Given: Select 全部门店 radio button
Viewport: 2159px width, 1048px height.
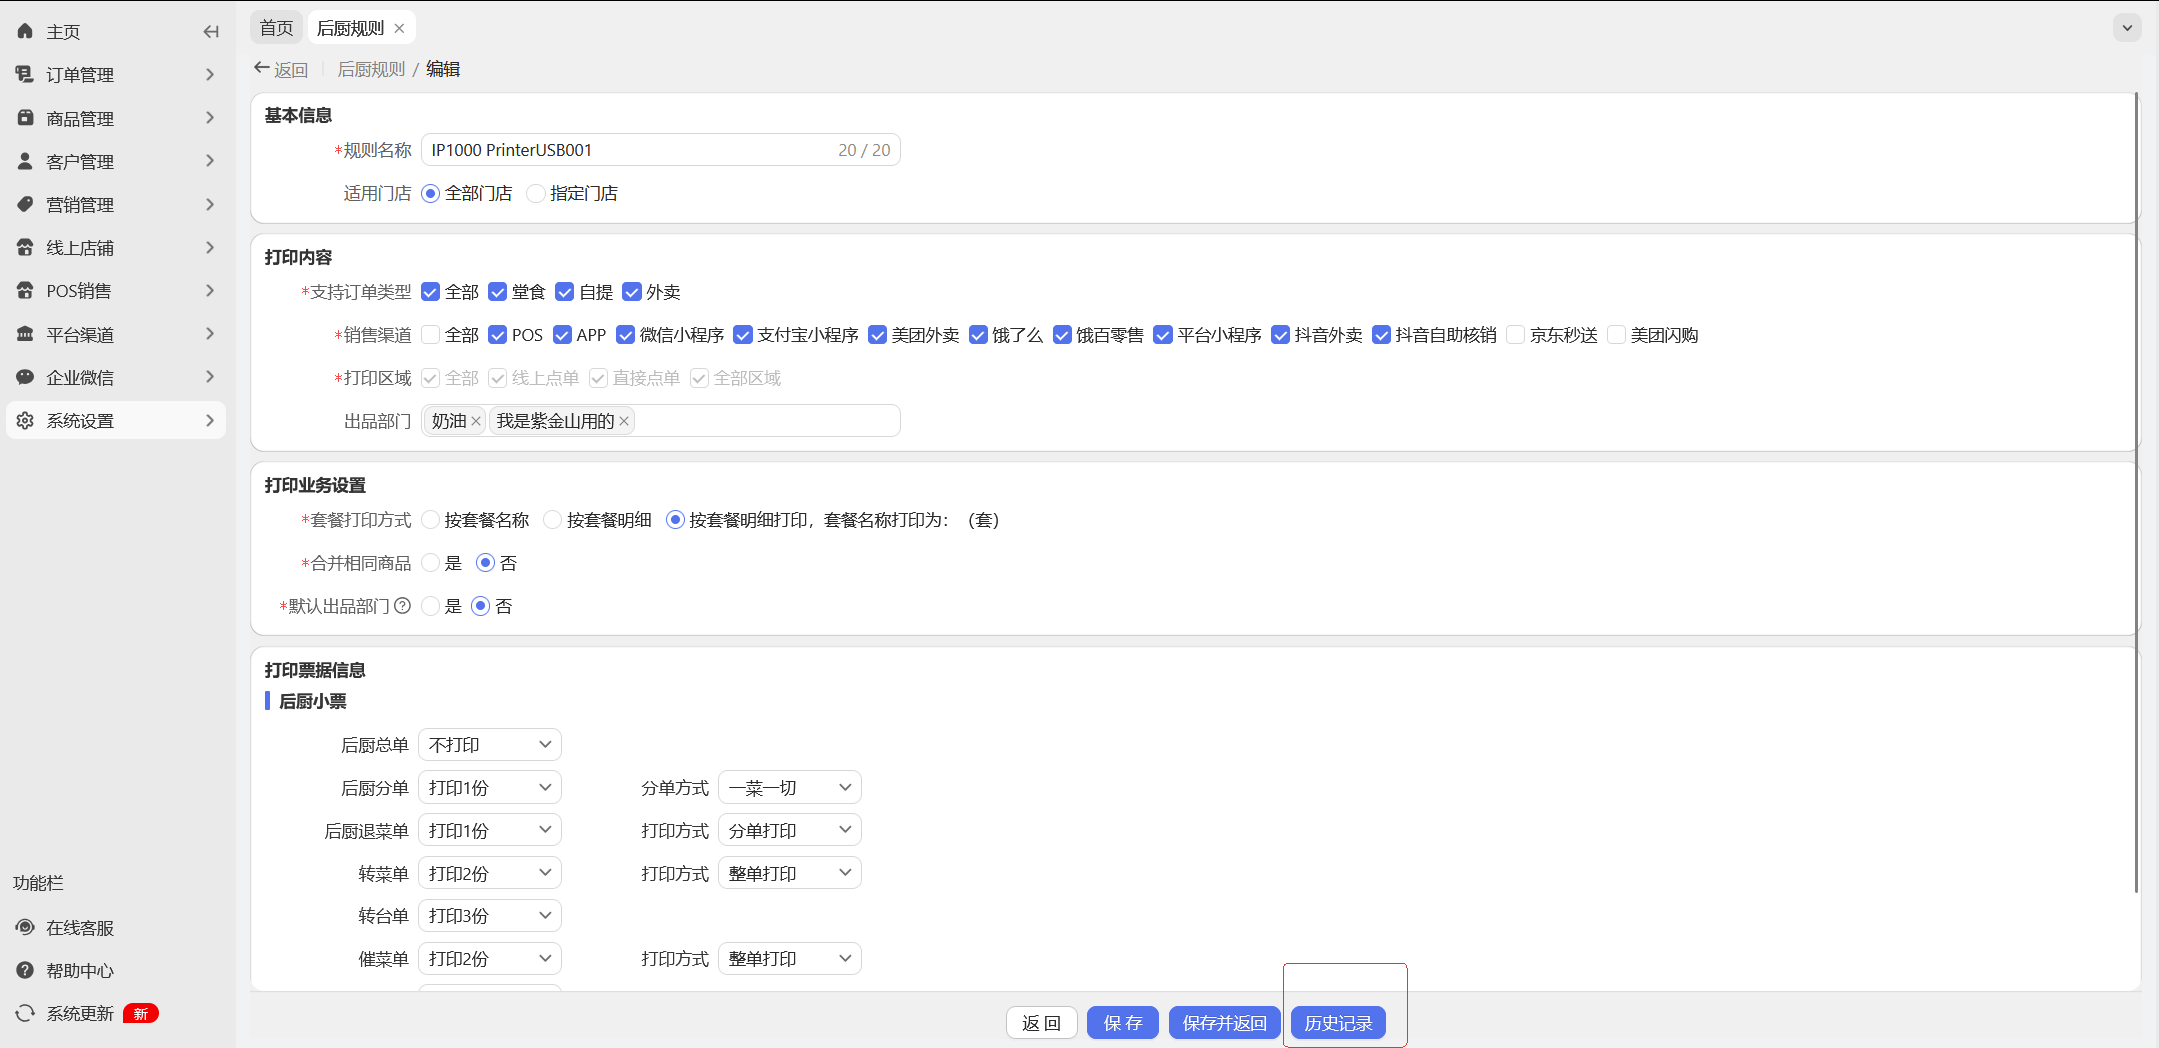Looking at the screenshot, I should click(431, 193).
